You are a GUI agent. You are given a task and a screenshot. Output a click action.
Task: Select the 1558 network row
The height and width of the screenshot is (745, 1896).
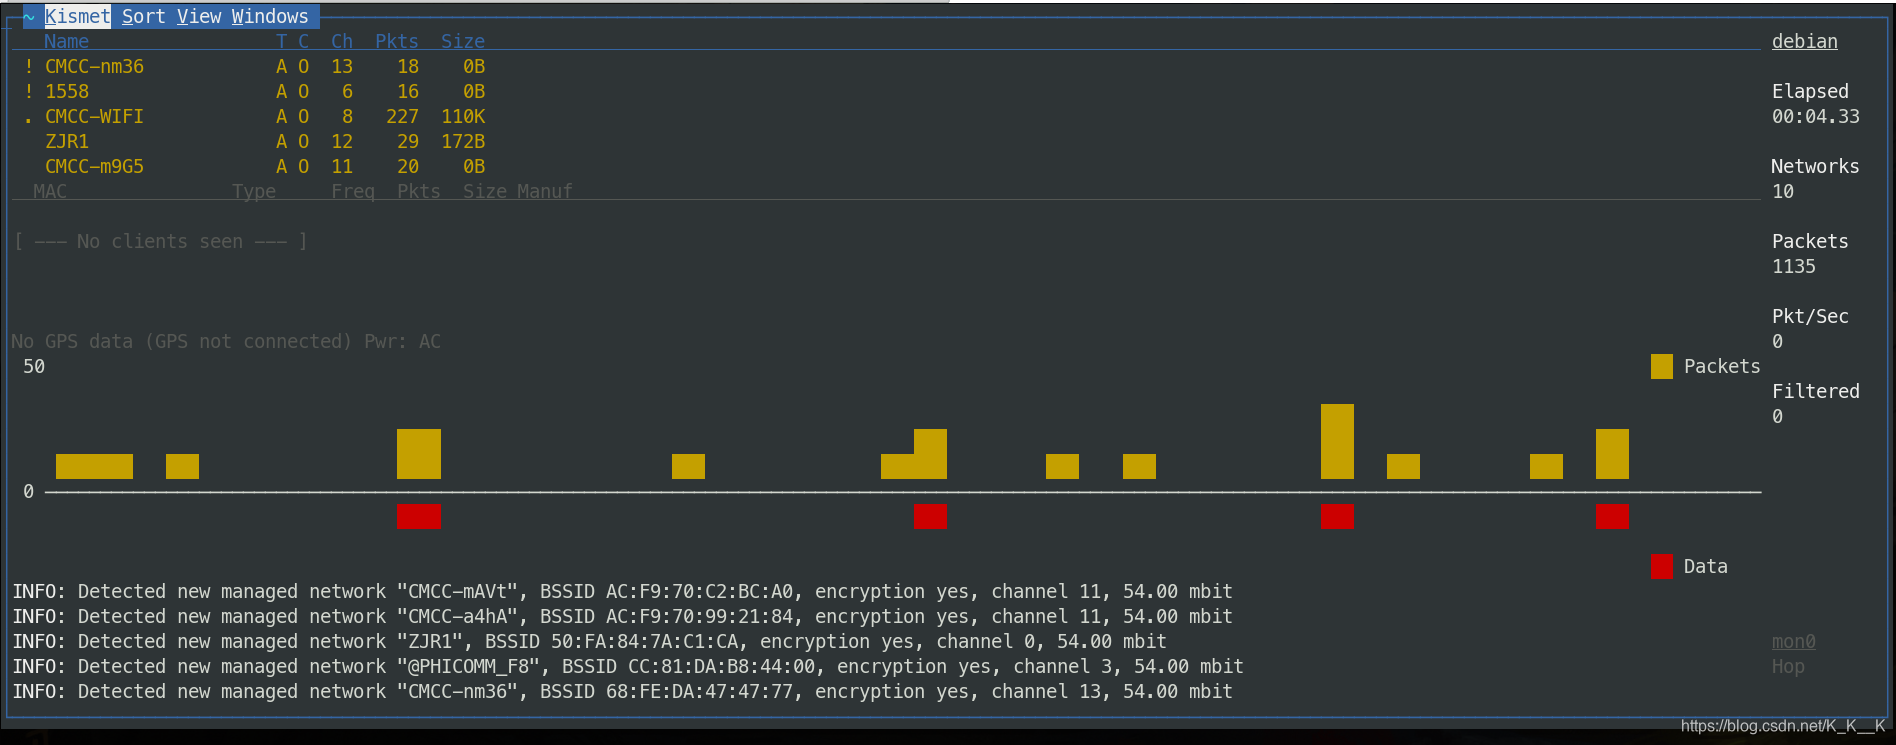255,91
